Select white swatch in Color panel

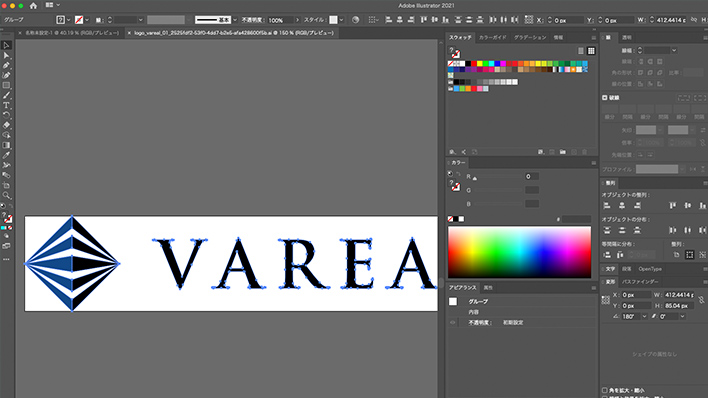click(x=461, y=219)
